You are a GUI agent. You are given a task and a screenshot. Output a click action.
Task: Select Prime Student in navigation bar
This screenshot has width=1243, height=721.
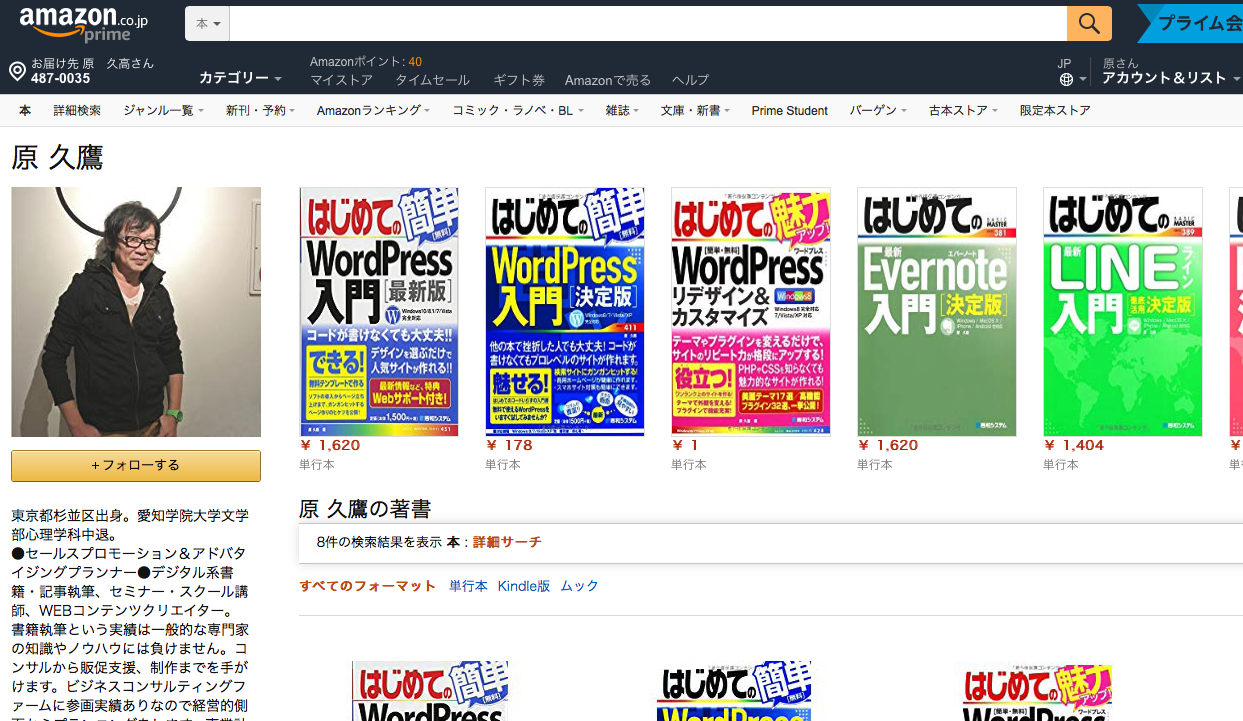pos(789,110)
